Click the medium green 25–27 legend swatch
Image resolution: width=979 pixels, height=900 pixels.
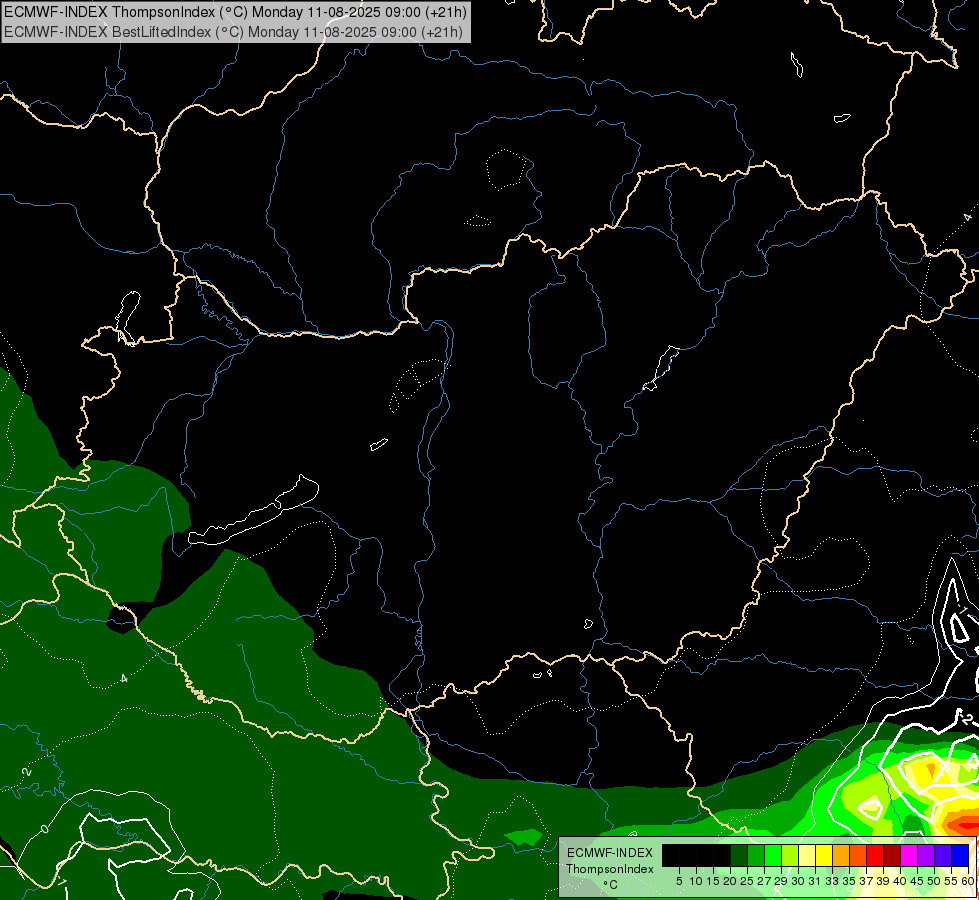pyautogui.click(x=755, y=856)
